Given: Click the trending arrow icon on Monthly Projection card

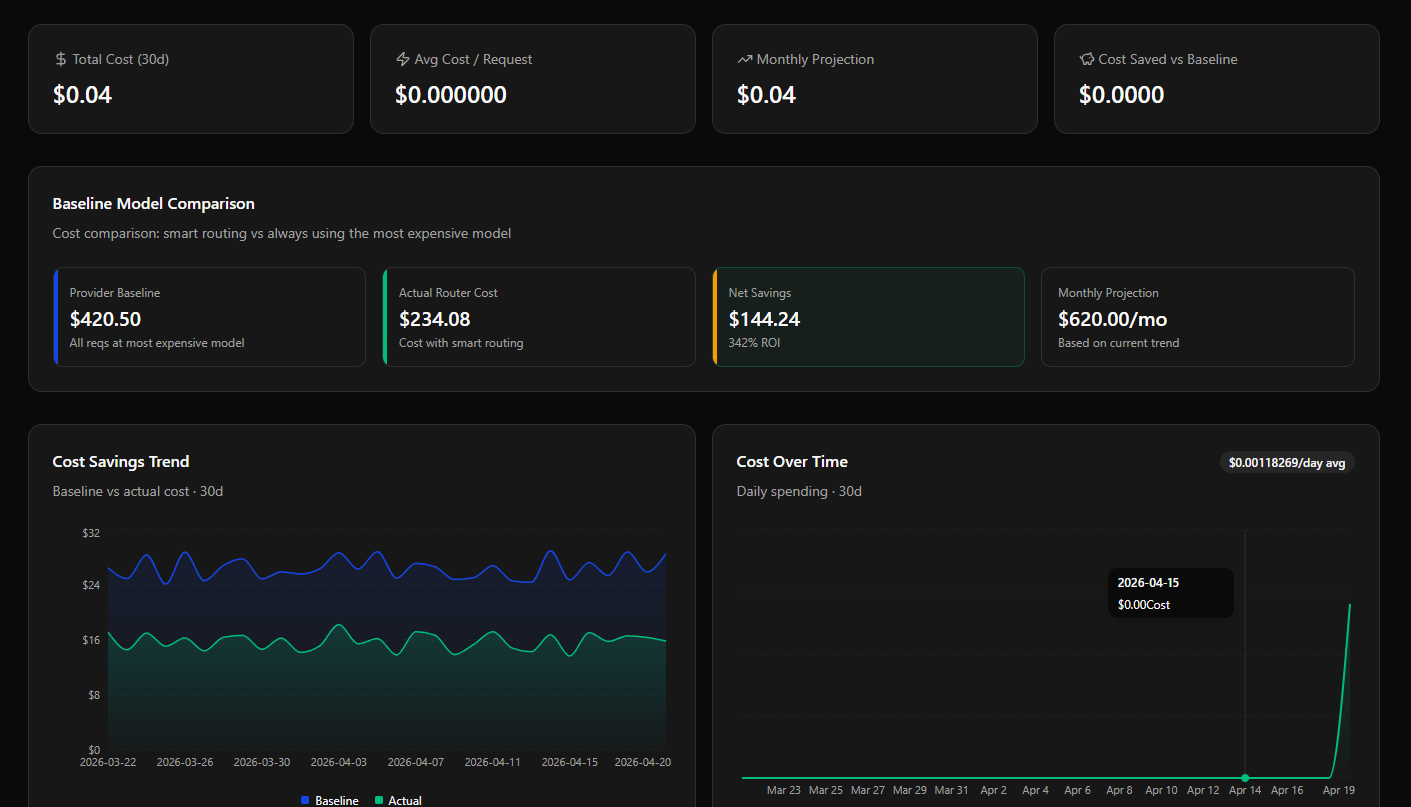Looking at the screenshot, I should click(x=744, y=58).
